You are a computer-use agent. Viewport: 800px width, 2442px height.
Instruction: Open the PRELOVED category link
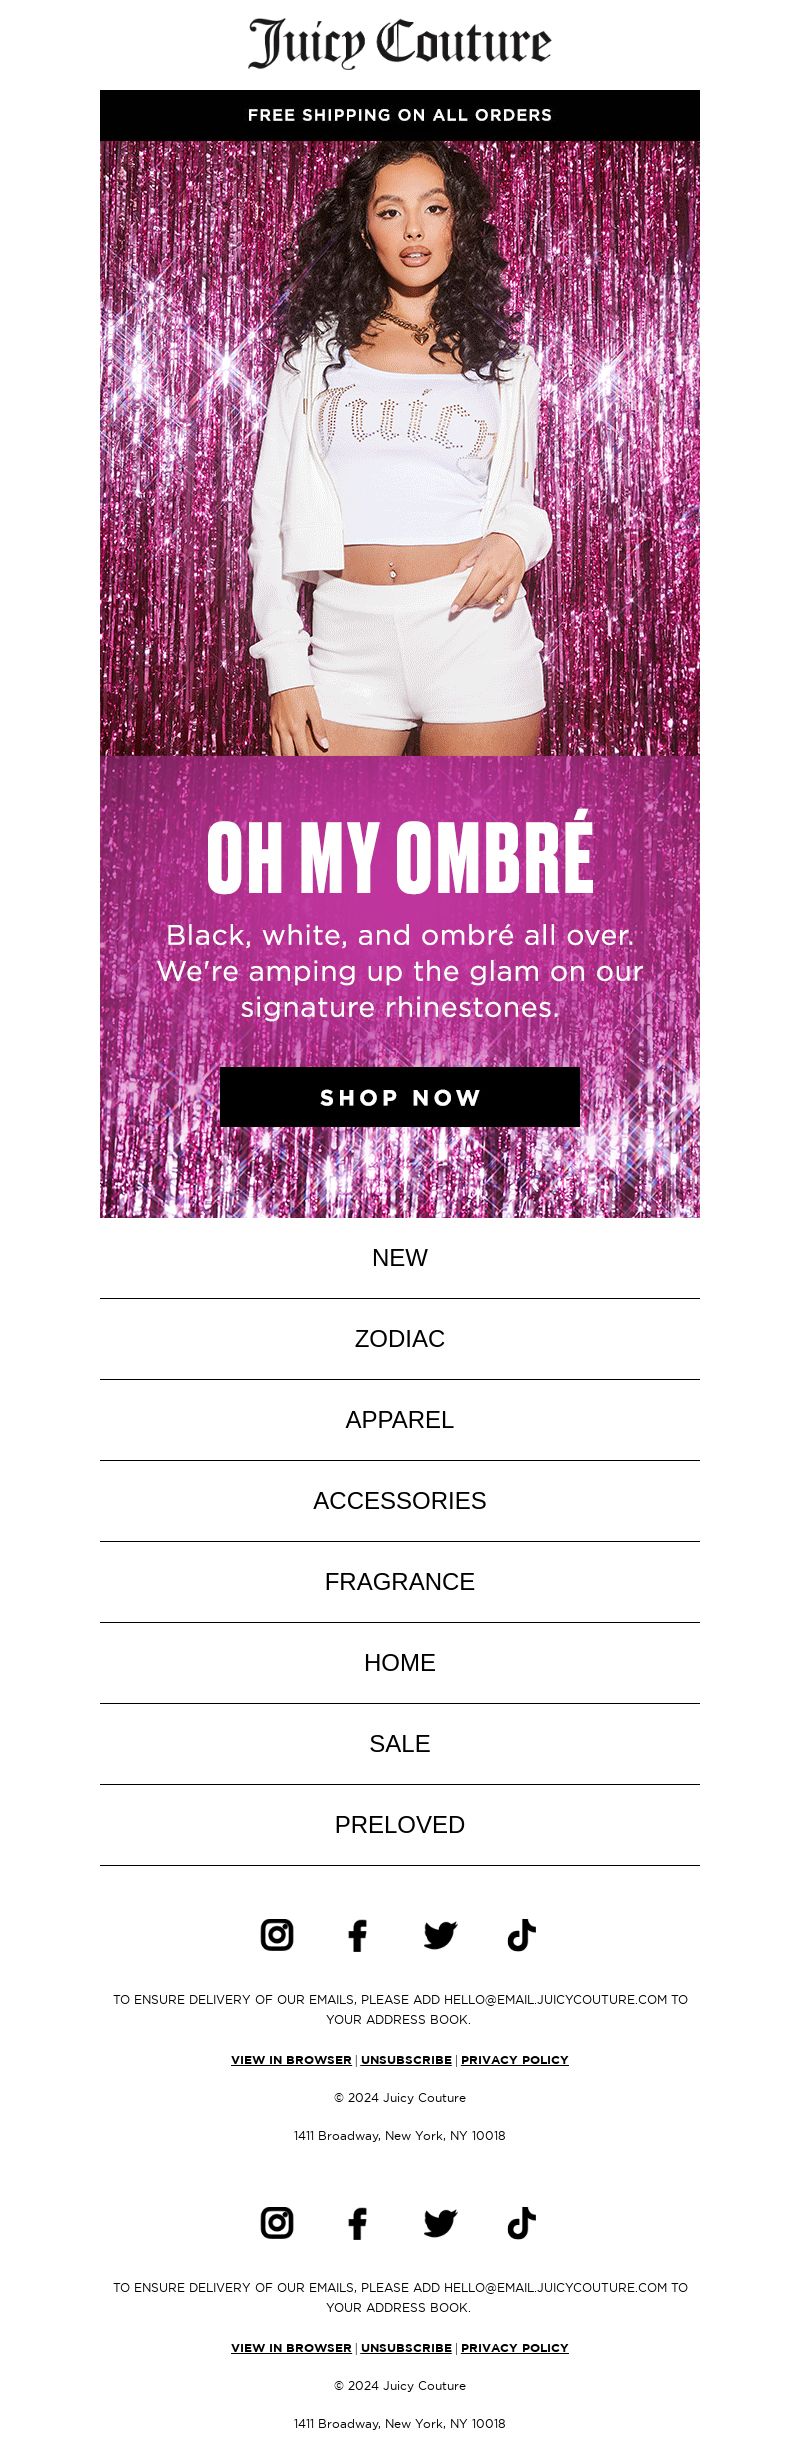pos(400,1825)
